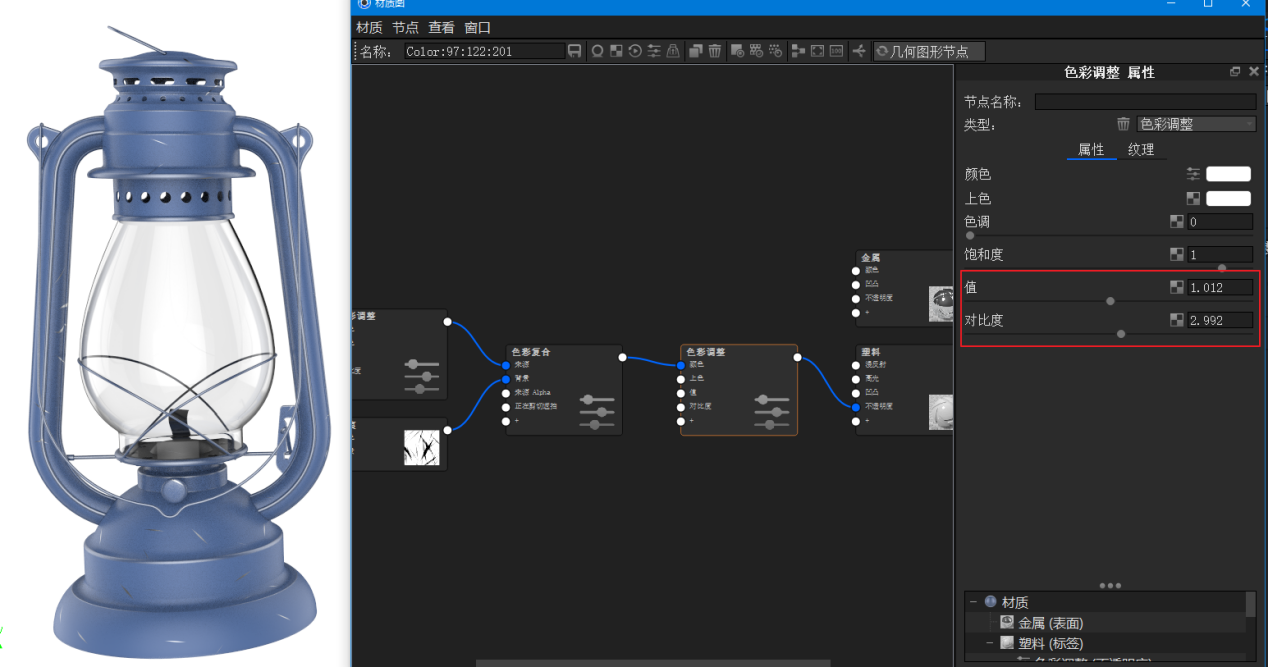This screenshot has width=1268, height=667.
Task: Switch to the 属性 tab
Action: point(1091,149)
